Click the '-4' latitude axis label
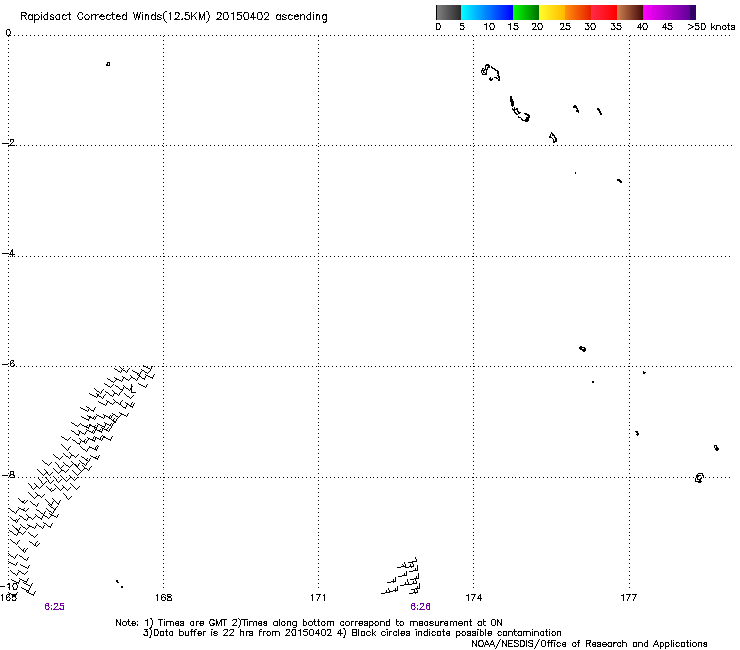This screenshot has height=650, width=740. (8, 253)
